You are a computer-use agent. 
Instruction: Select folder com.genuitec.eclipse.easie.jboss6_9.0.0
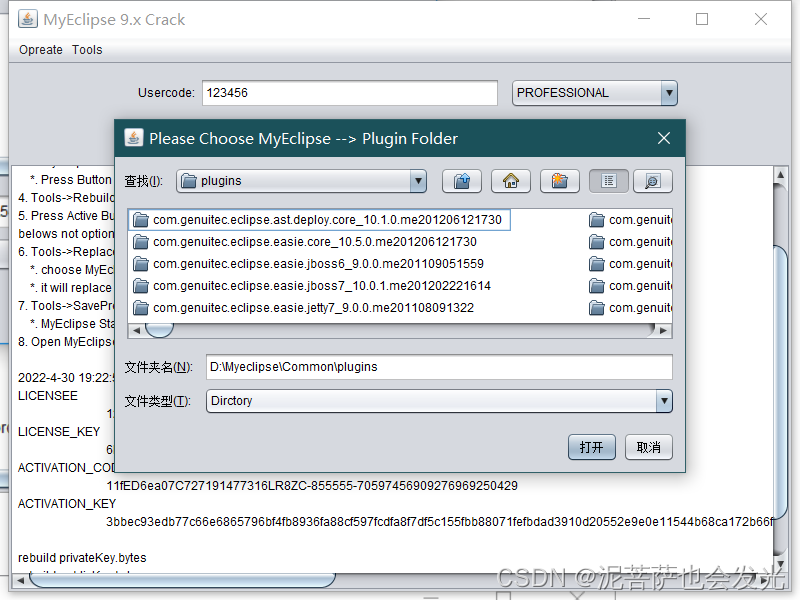pos(308,264)
